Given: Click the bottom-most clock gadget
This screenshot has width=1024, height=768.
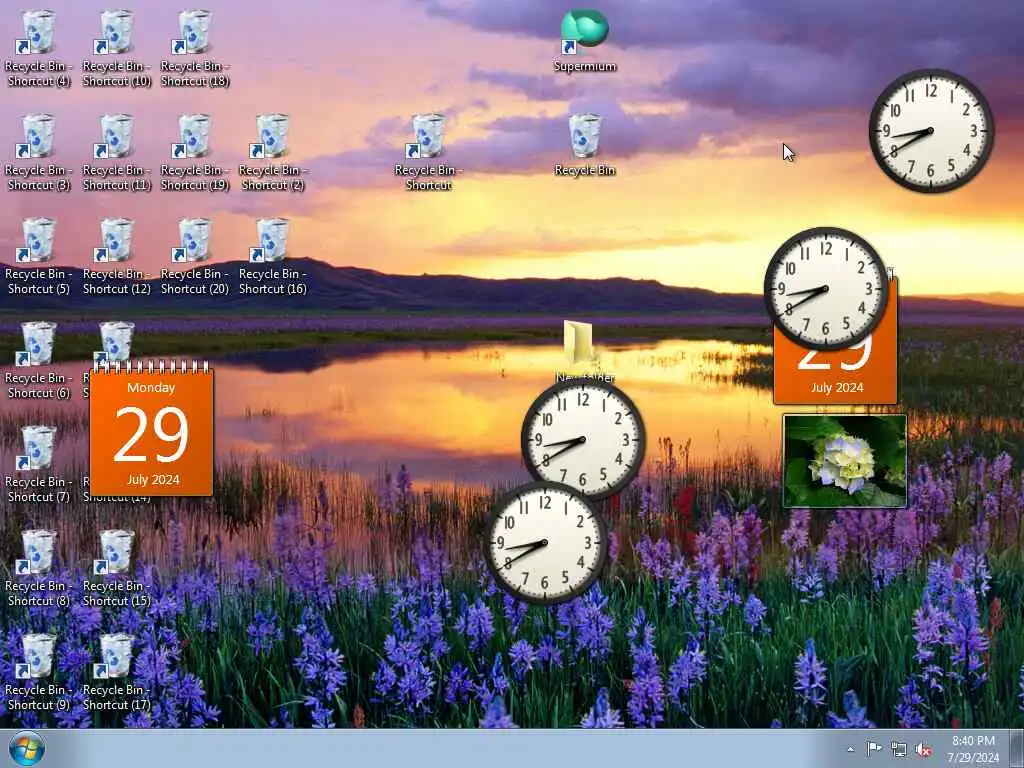Looking at the screenshot, I should (x=546, y=543).
